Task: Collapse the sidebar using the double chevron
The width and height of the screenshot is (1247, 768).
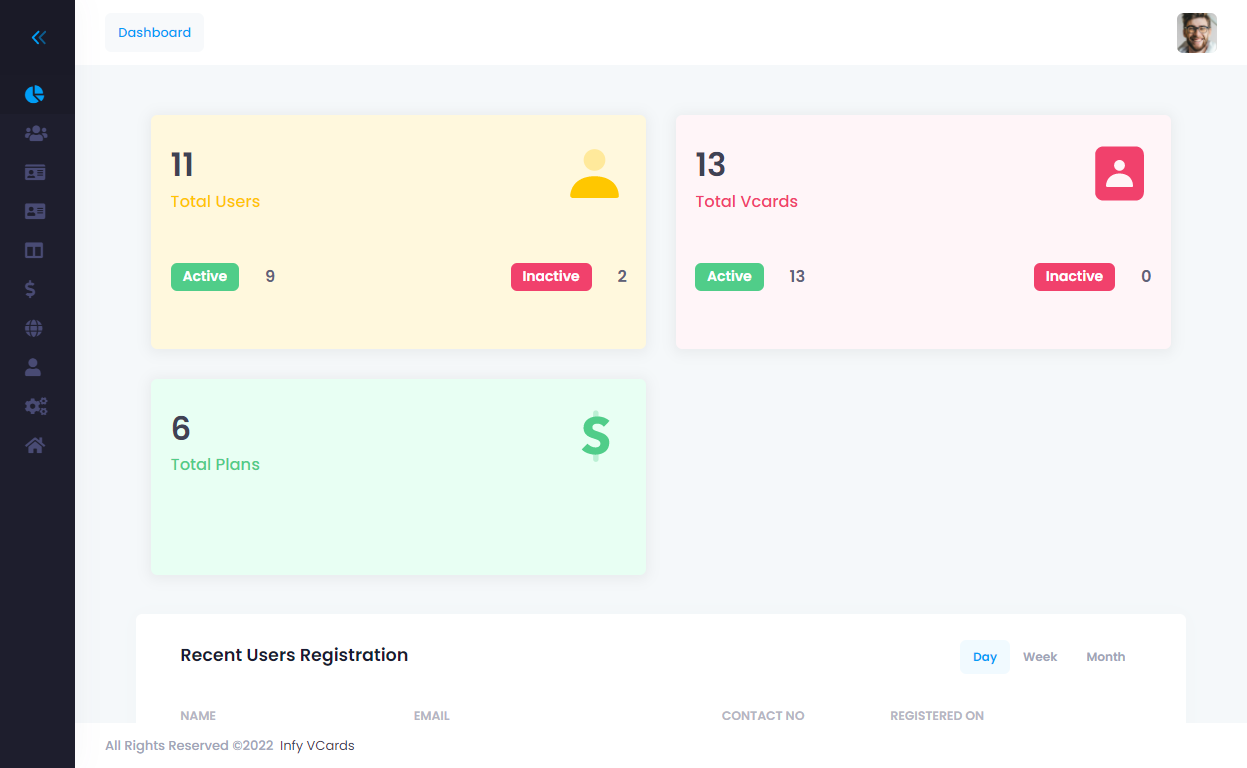Action: [x=38, y=37]
